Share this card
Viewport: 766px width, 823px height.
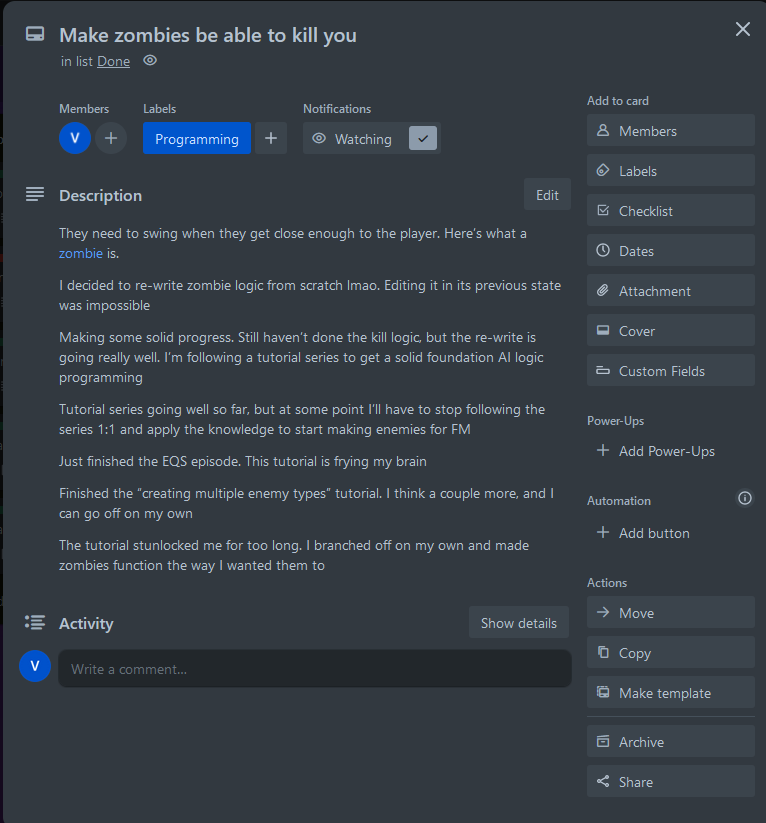670,782
